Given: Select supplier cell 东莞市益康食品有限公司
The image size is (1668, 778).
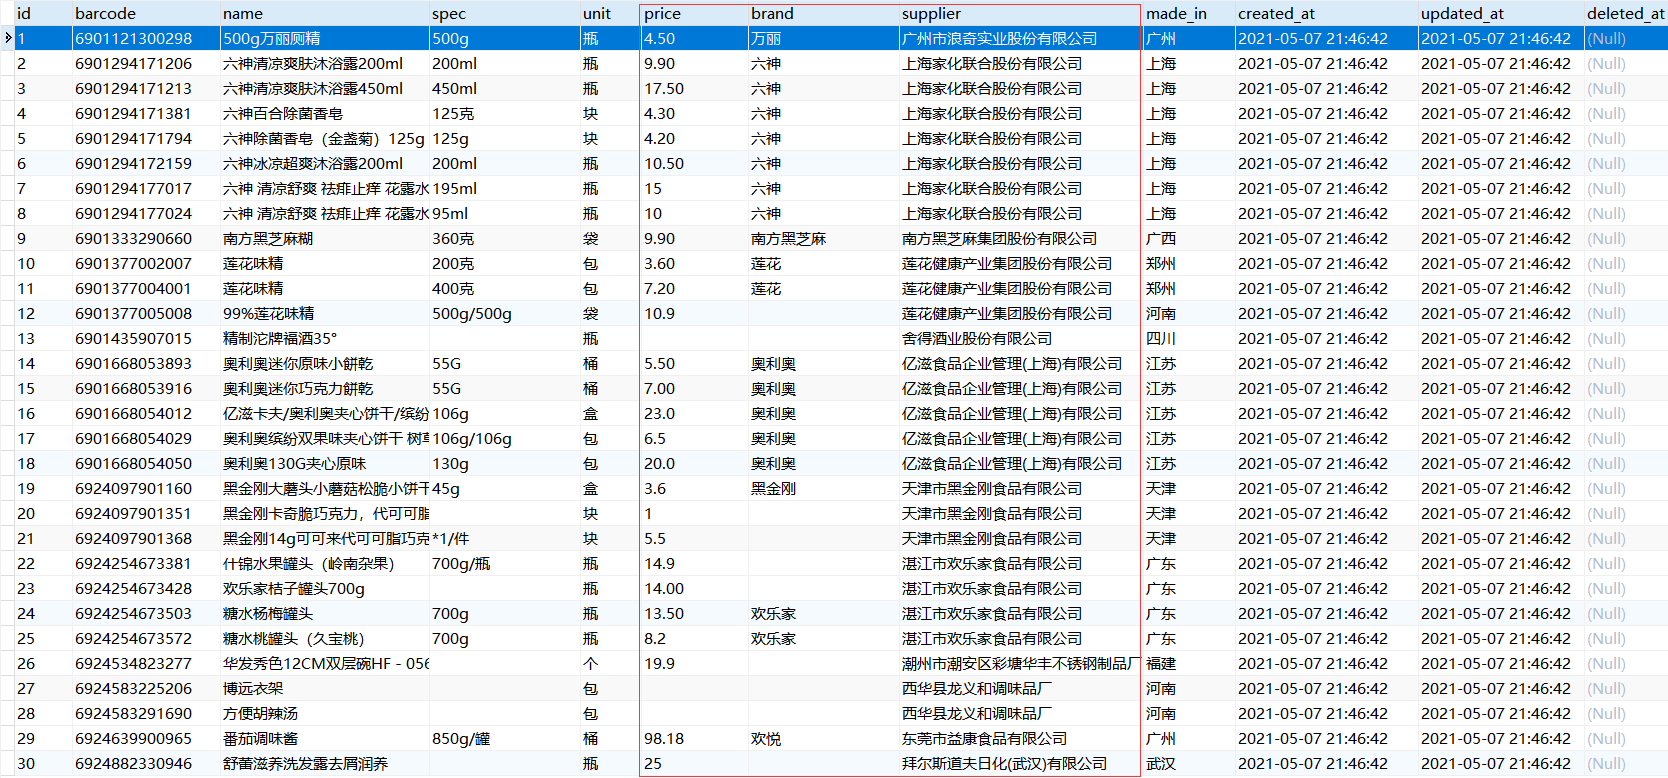Looking at the screenshot, I should tap(1021, 738).
